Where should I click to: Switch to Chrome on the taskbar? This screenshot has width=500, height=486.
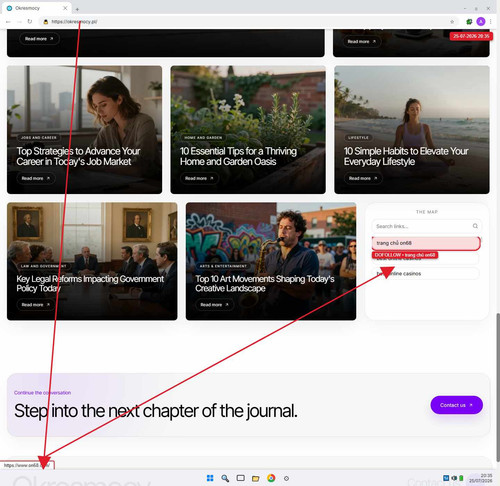click(x=271, y=478)
